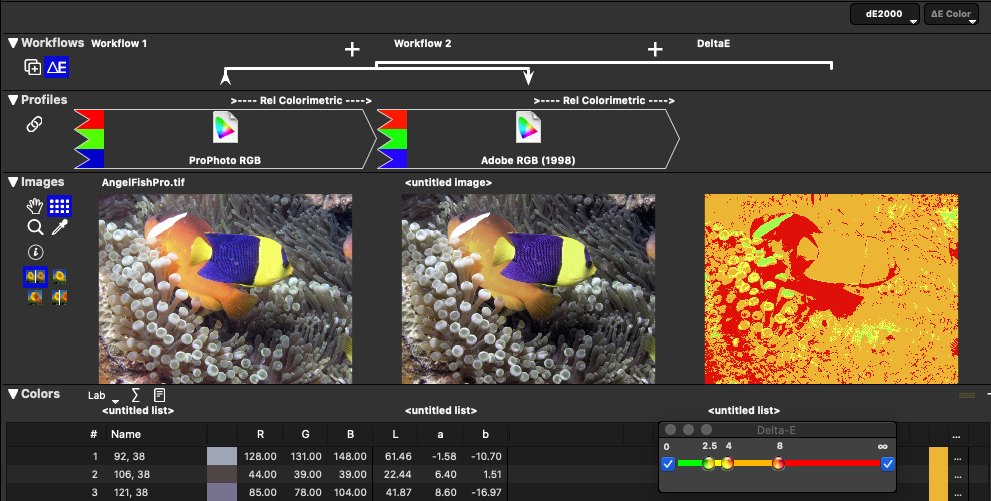Screen dimensions: 991x501
Task: Collapse the Workflows section
Action: [x=13, y=43]
